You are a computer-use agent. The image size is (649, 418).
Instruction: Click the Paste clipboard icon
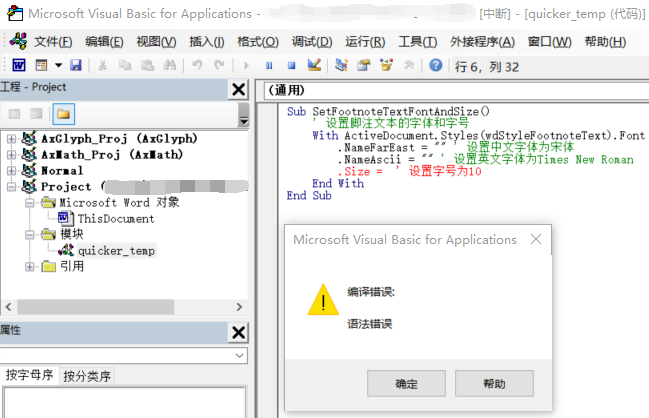147,65
